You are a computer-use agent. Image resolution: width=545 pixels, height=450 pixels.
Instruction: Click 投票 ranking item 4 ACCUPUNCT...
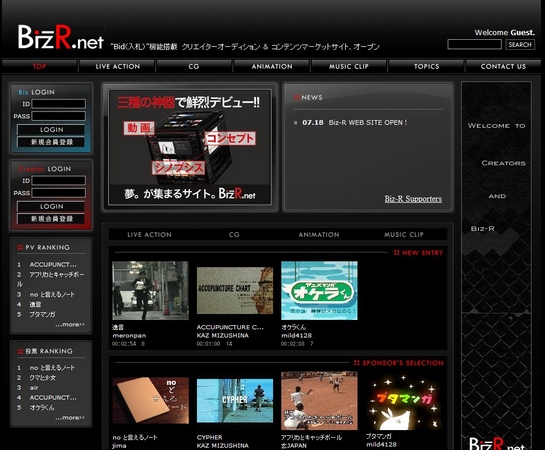click(53, 397)
